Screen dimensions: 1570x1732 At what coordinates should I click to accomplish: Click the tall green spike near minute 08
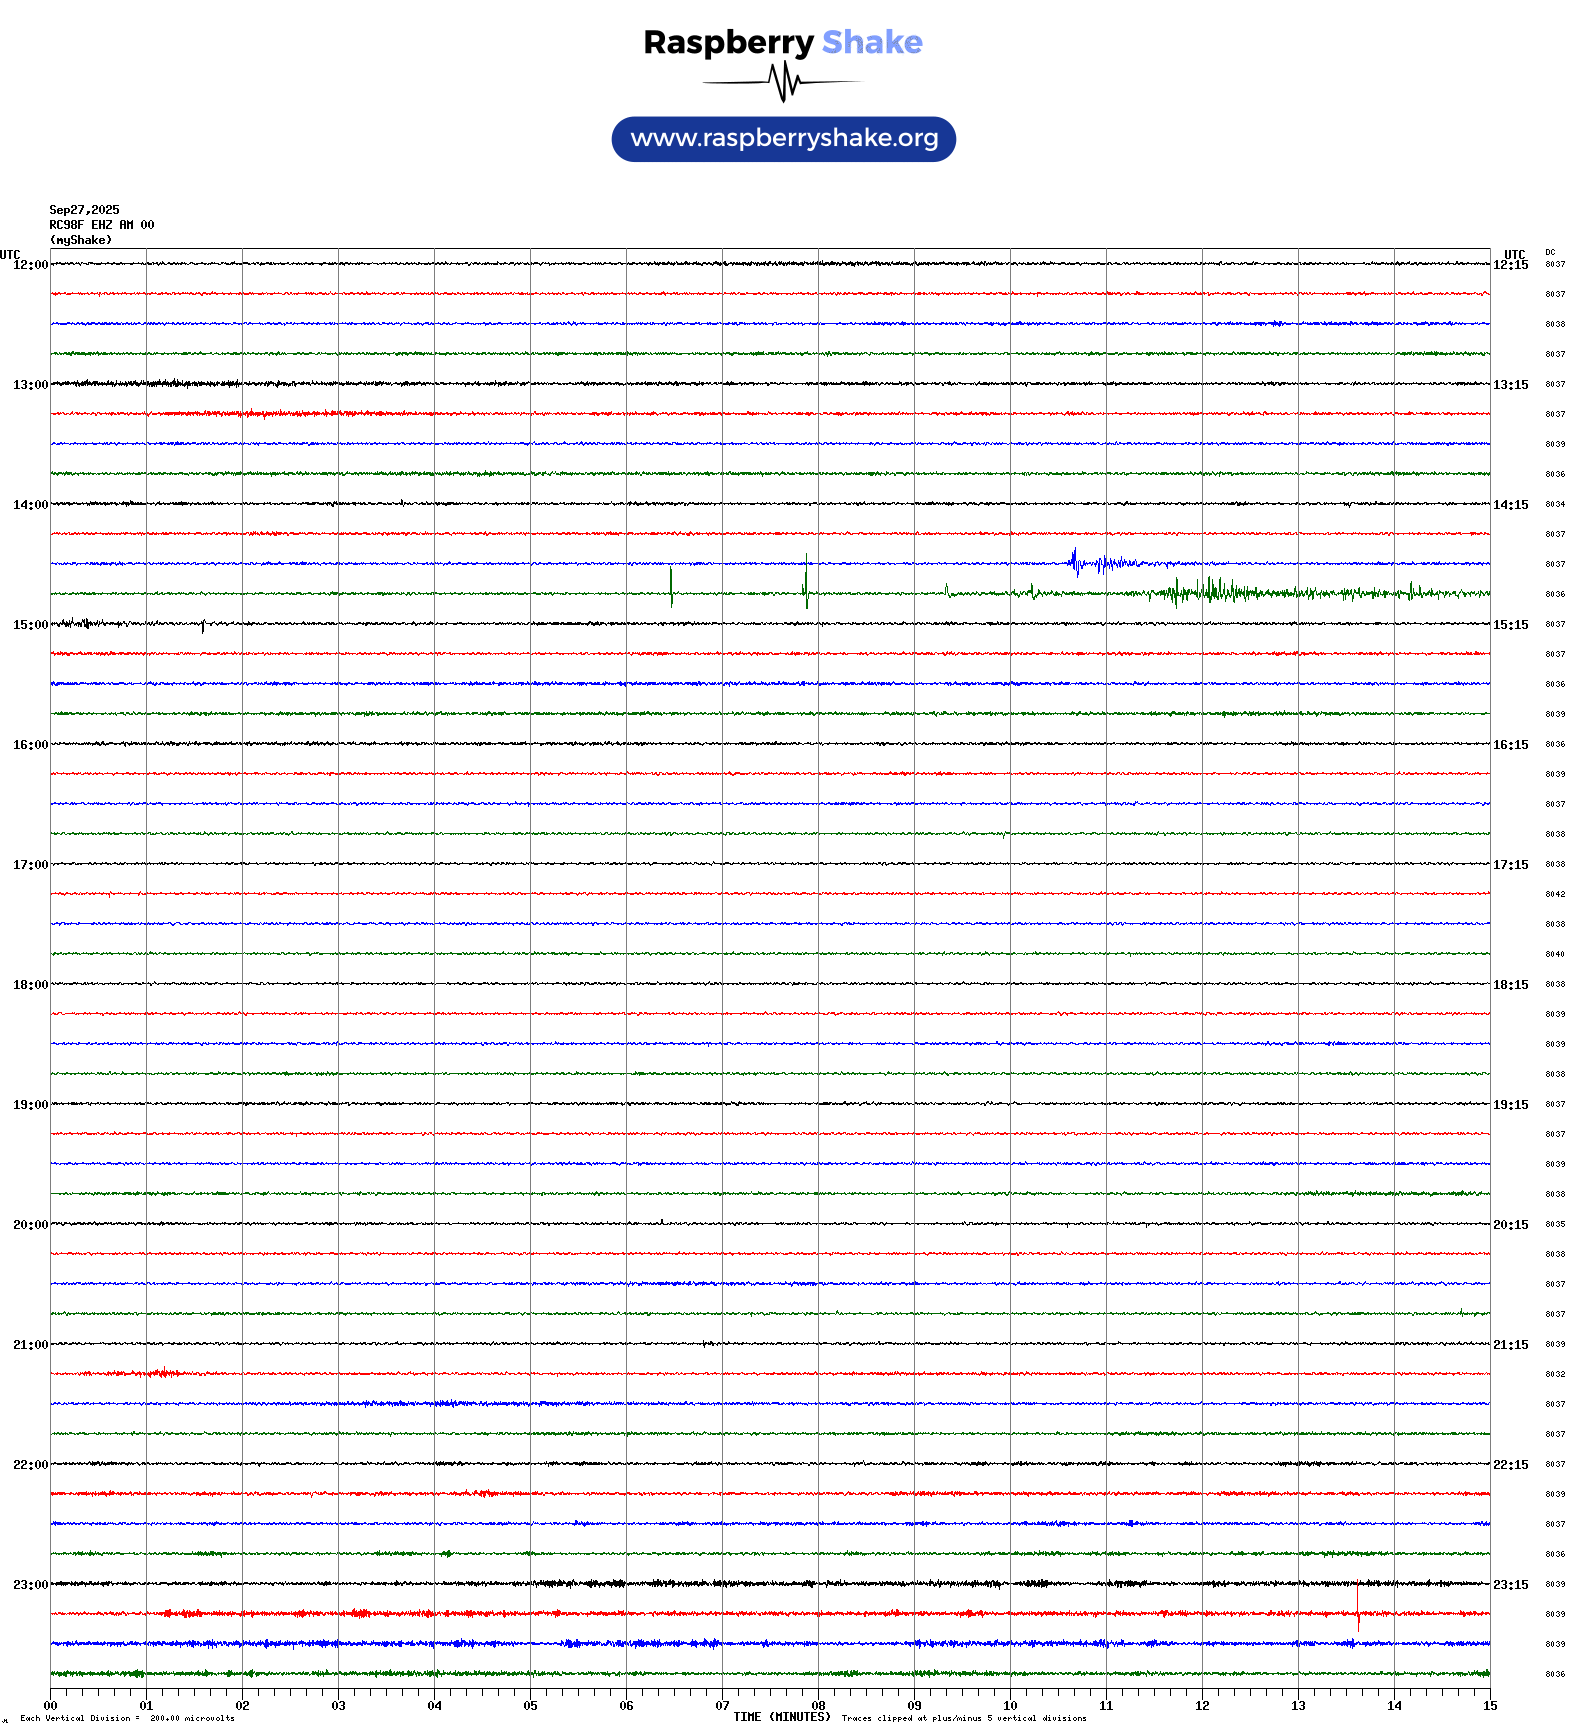(x=806, y=582)
